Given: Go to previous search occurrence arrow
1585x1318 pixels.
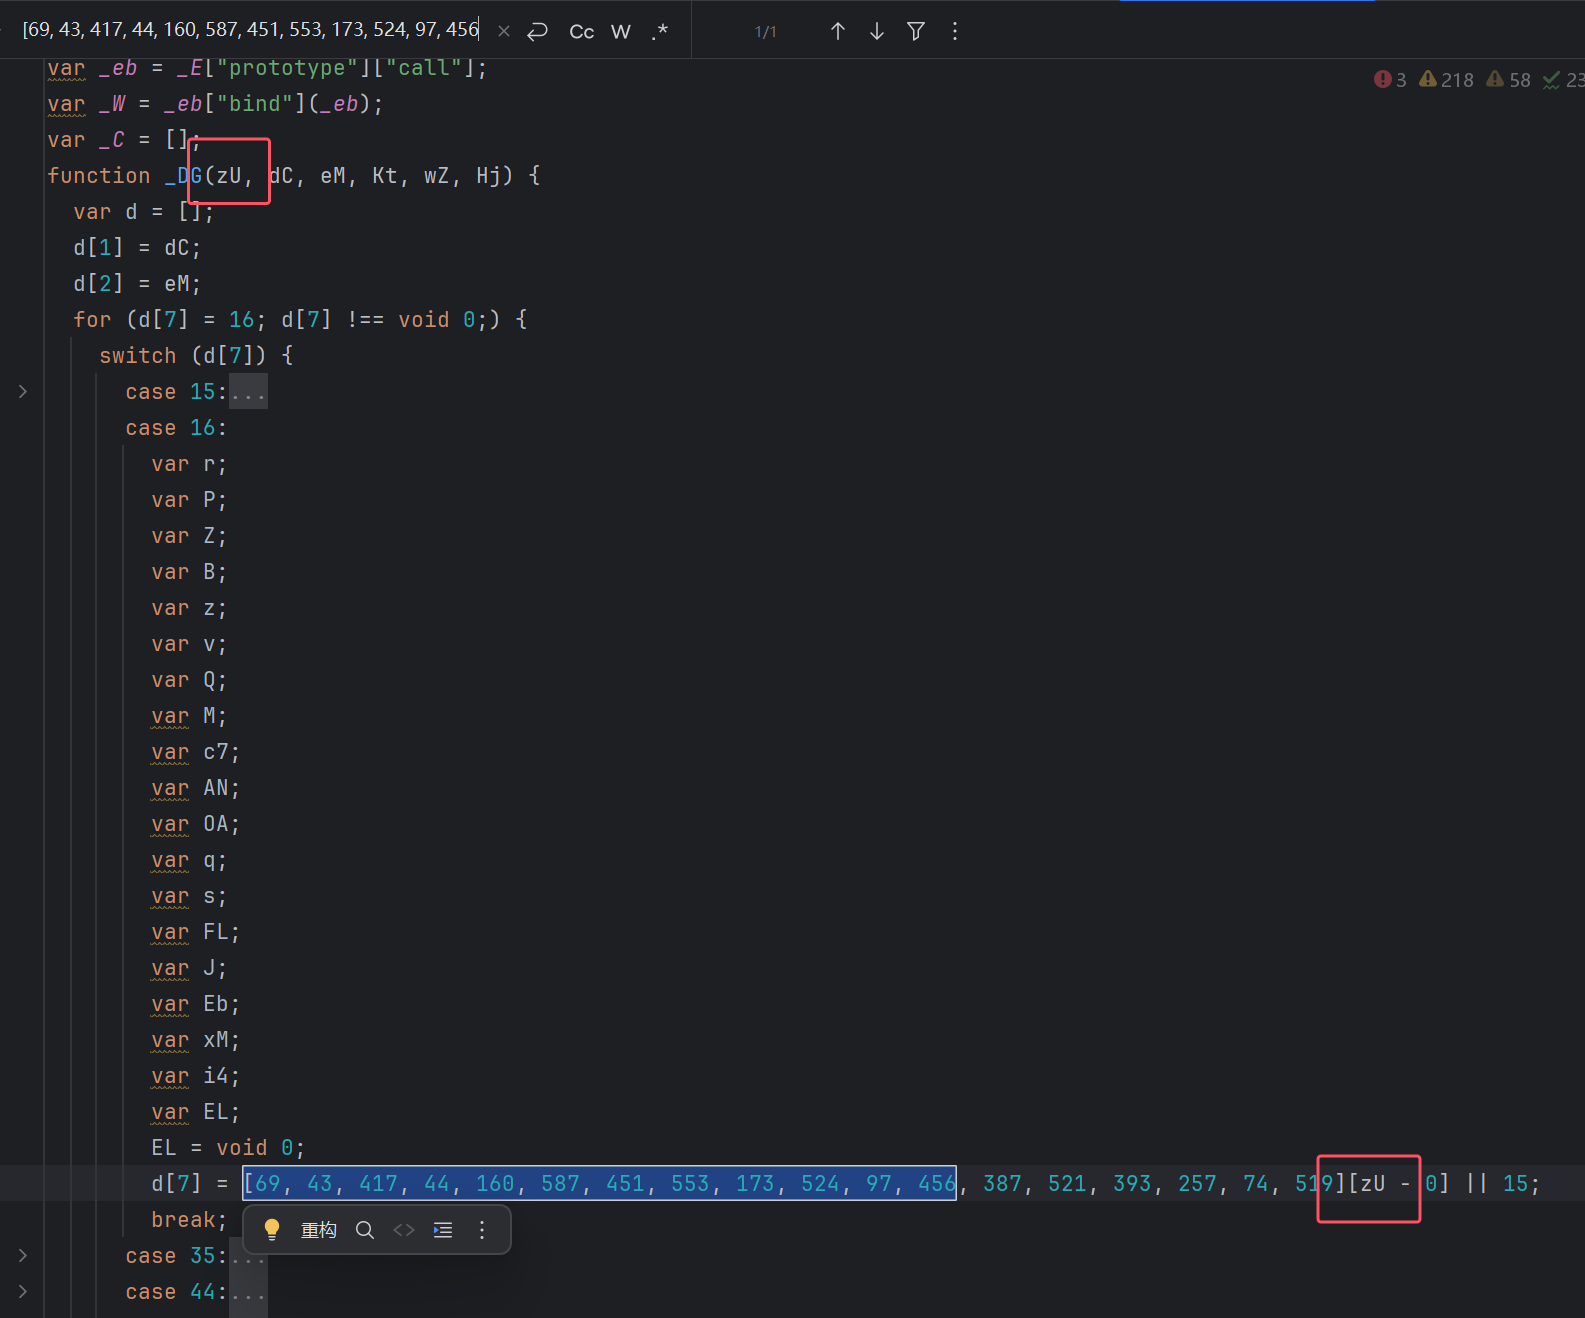Looking at the screenshot, I should [838, 31].
